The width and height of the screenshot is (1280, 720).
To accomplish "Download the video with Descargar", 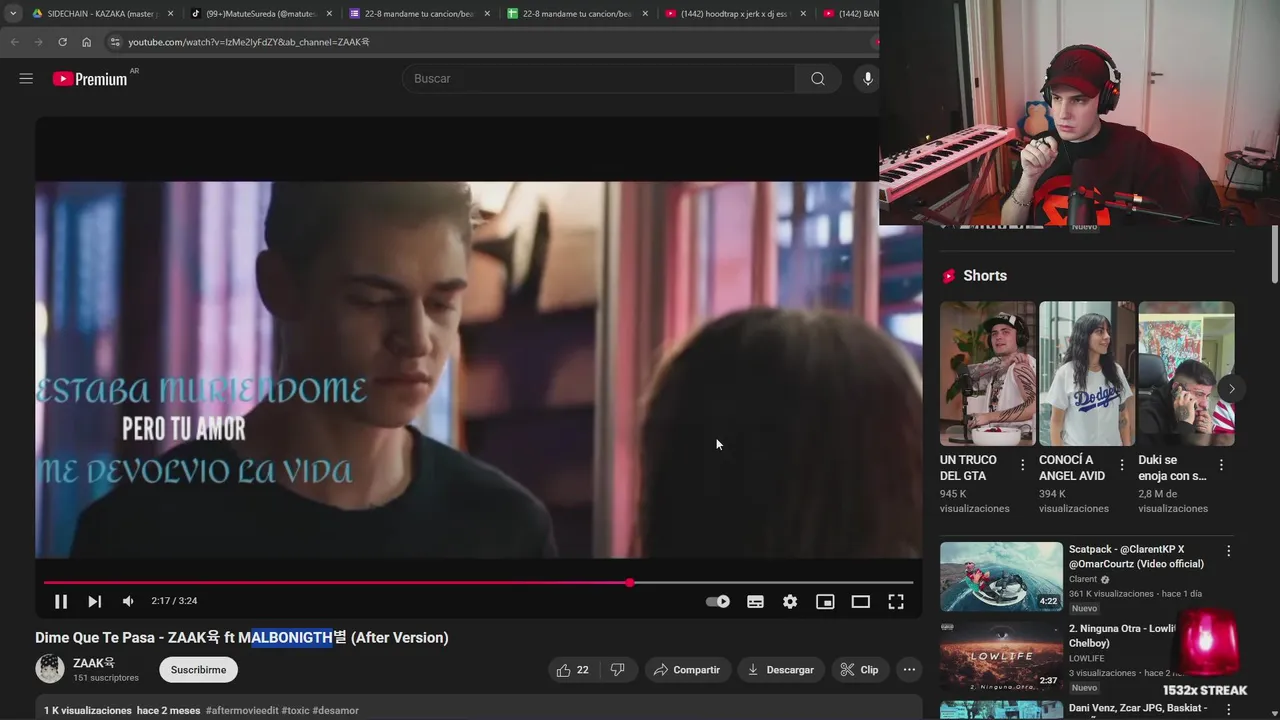I will 781,670.
